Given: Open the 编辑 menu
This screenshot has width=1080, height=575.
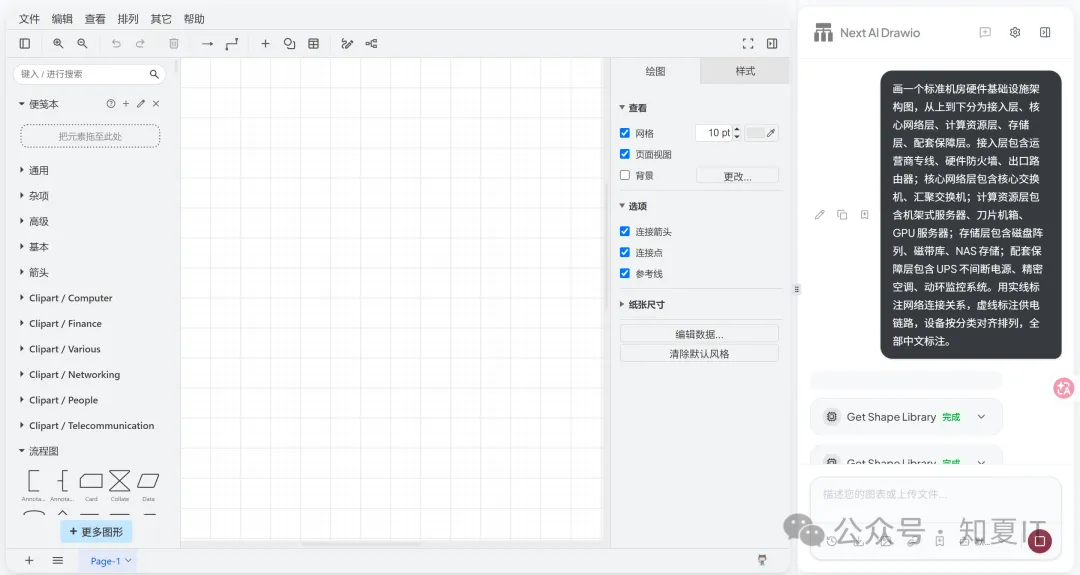Looking at the screenshot, I should point(62,19).
